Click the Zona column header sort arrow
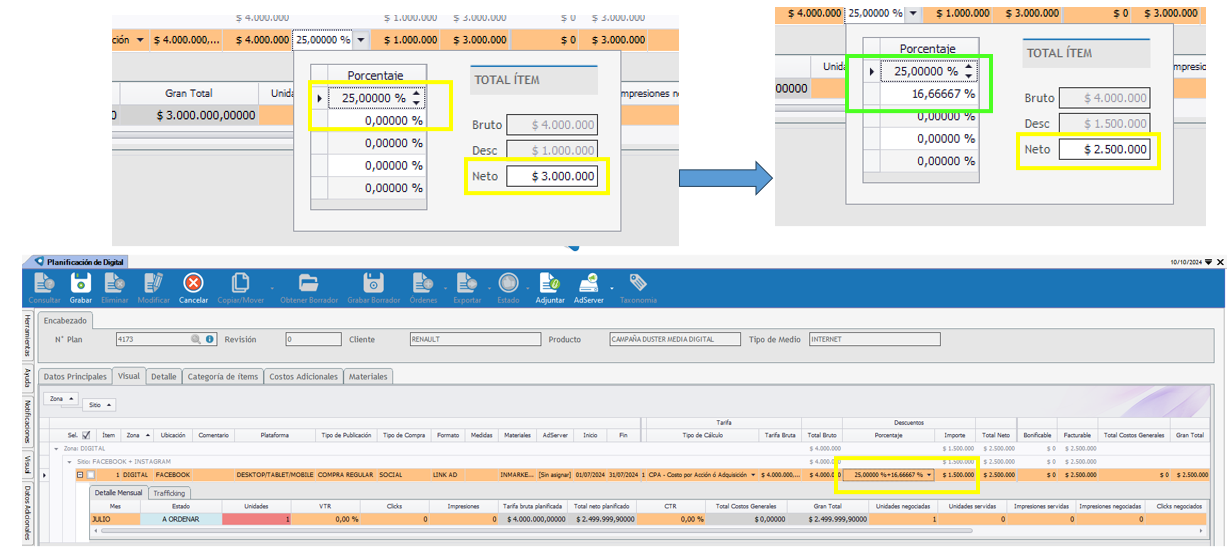1227x549 pixels. pyautogui.click(x=149, y=435)
